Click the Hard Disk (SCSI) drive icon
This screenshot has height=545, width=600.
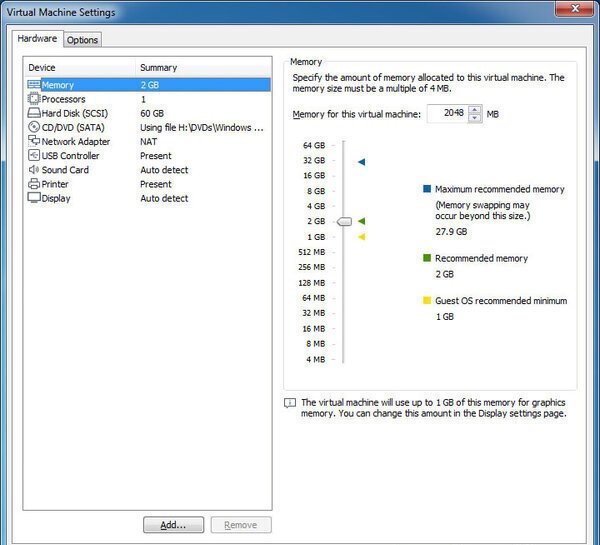[x=34, y=113]
